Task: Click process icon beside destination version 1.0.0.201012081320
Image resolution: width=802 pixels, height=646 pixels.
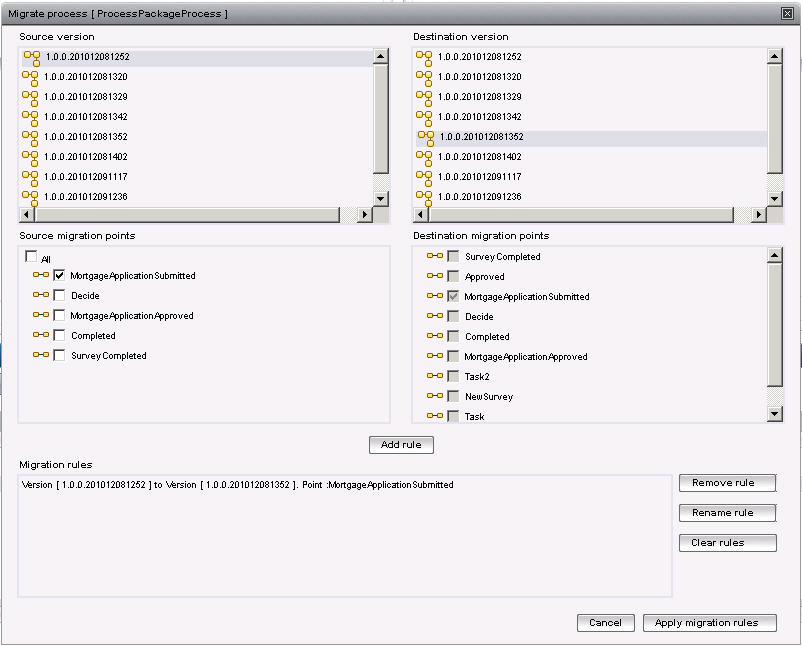Action: coord(424,78)
